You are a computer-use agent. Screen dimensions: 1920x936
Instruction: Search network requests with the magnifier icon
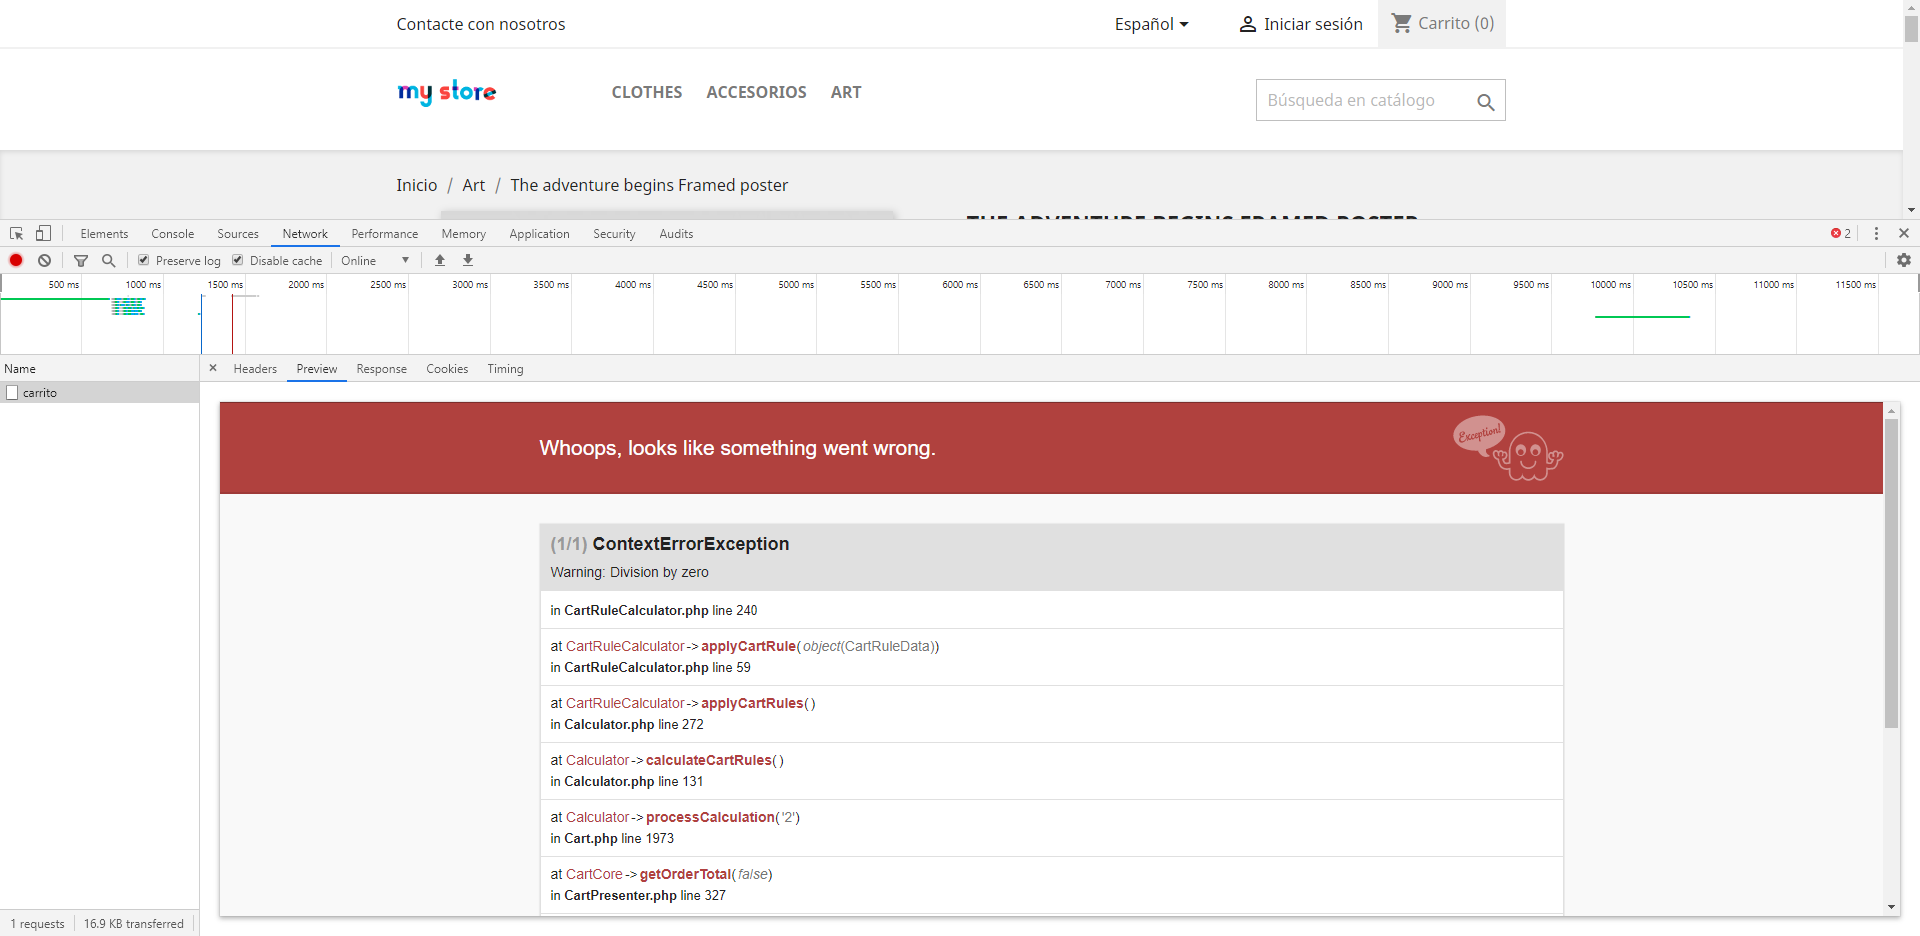[x=108, y=260]
